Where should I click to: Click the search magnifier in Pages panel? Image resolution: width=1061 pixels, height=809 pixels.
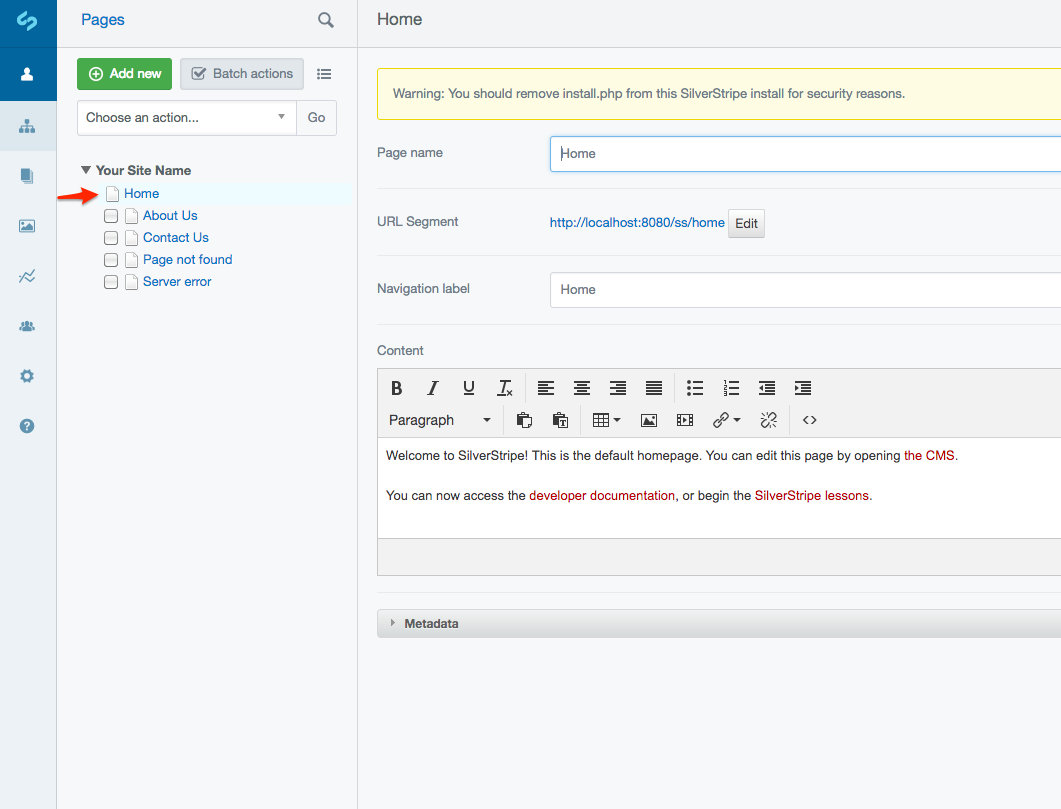(325, 20)
